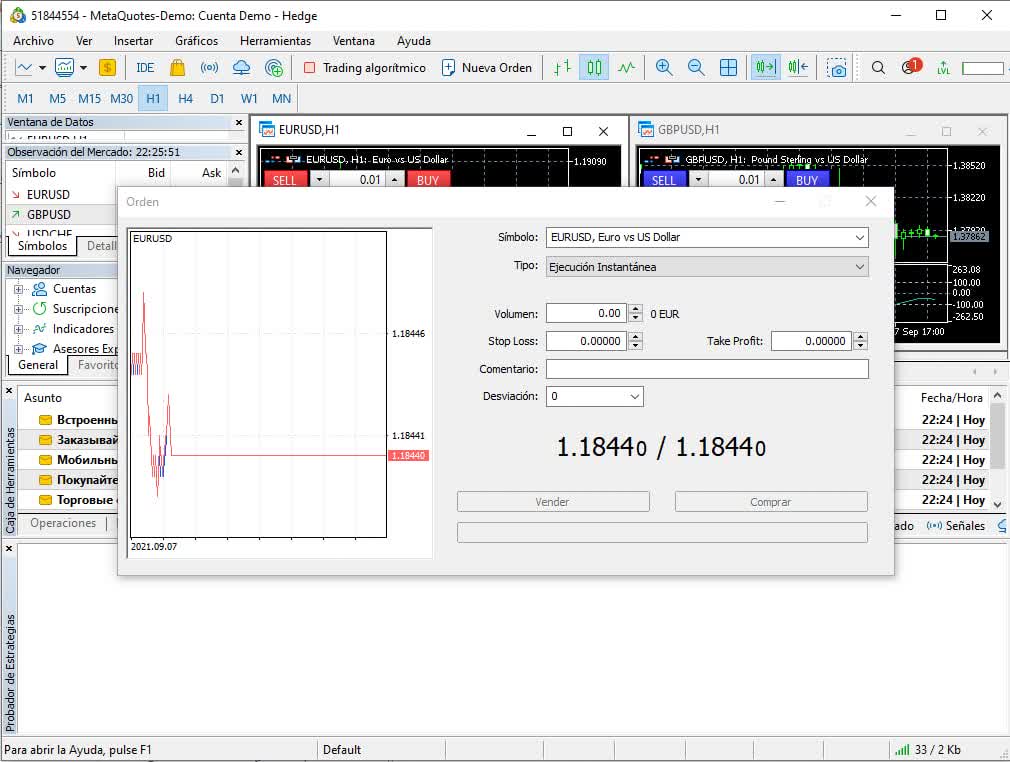Open the search magnifier in toolbar
The image size is (1010, 762).
pyautogui.click(x=877, y=68)
